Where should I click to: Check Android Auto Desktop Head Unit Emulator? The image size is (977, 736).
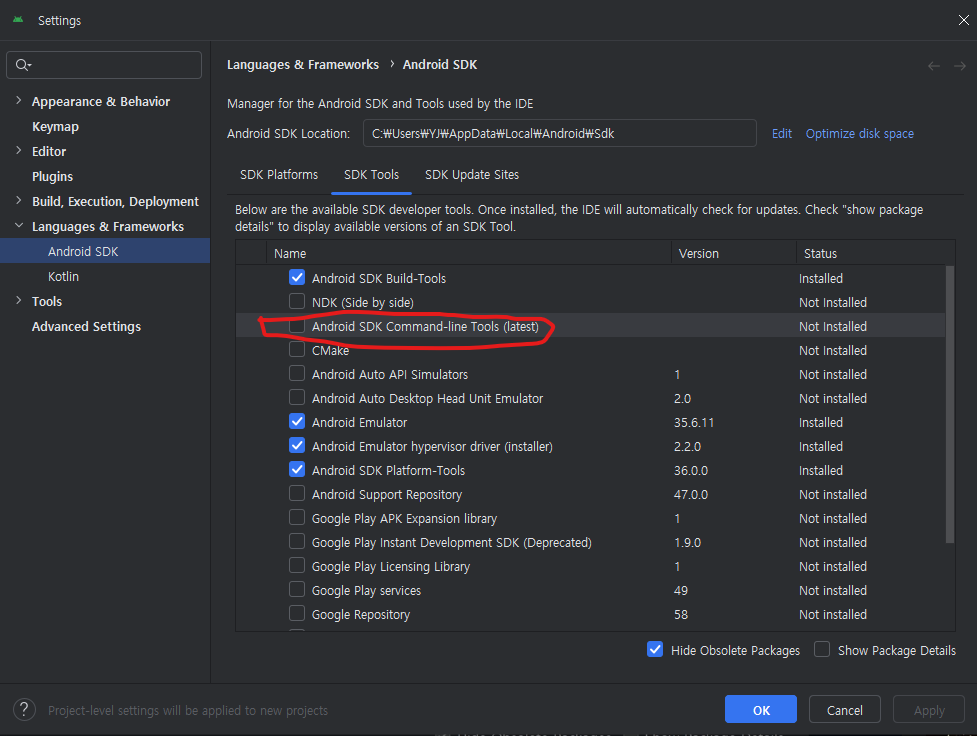[x=297, y=398]
